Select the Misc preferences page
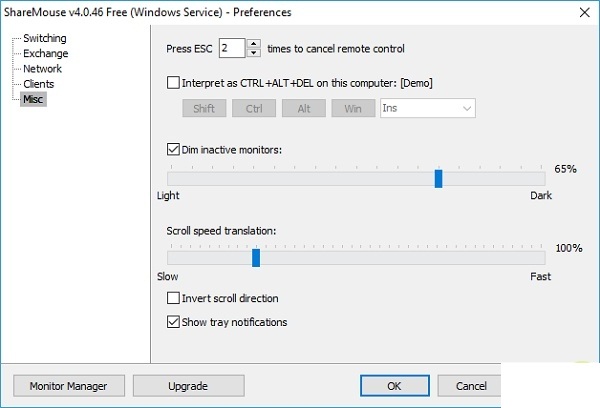This screenshot has height=408, width=600. pyautogui.click(x=34, y=99)
